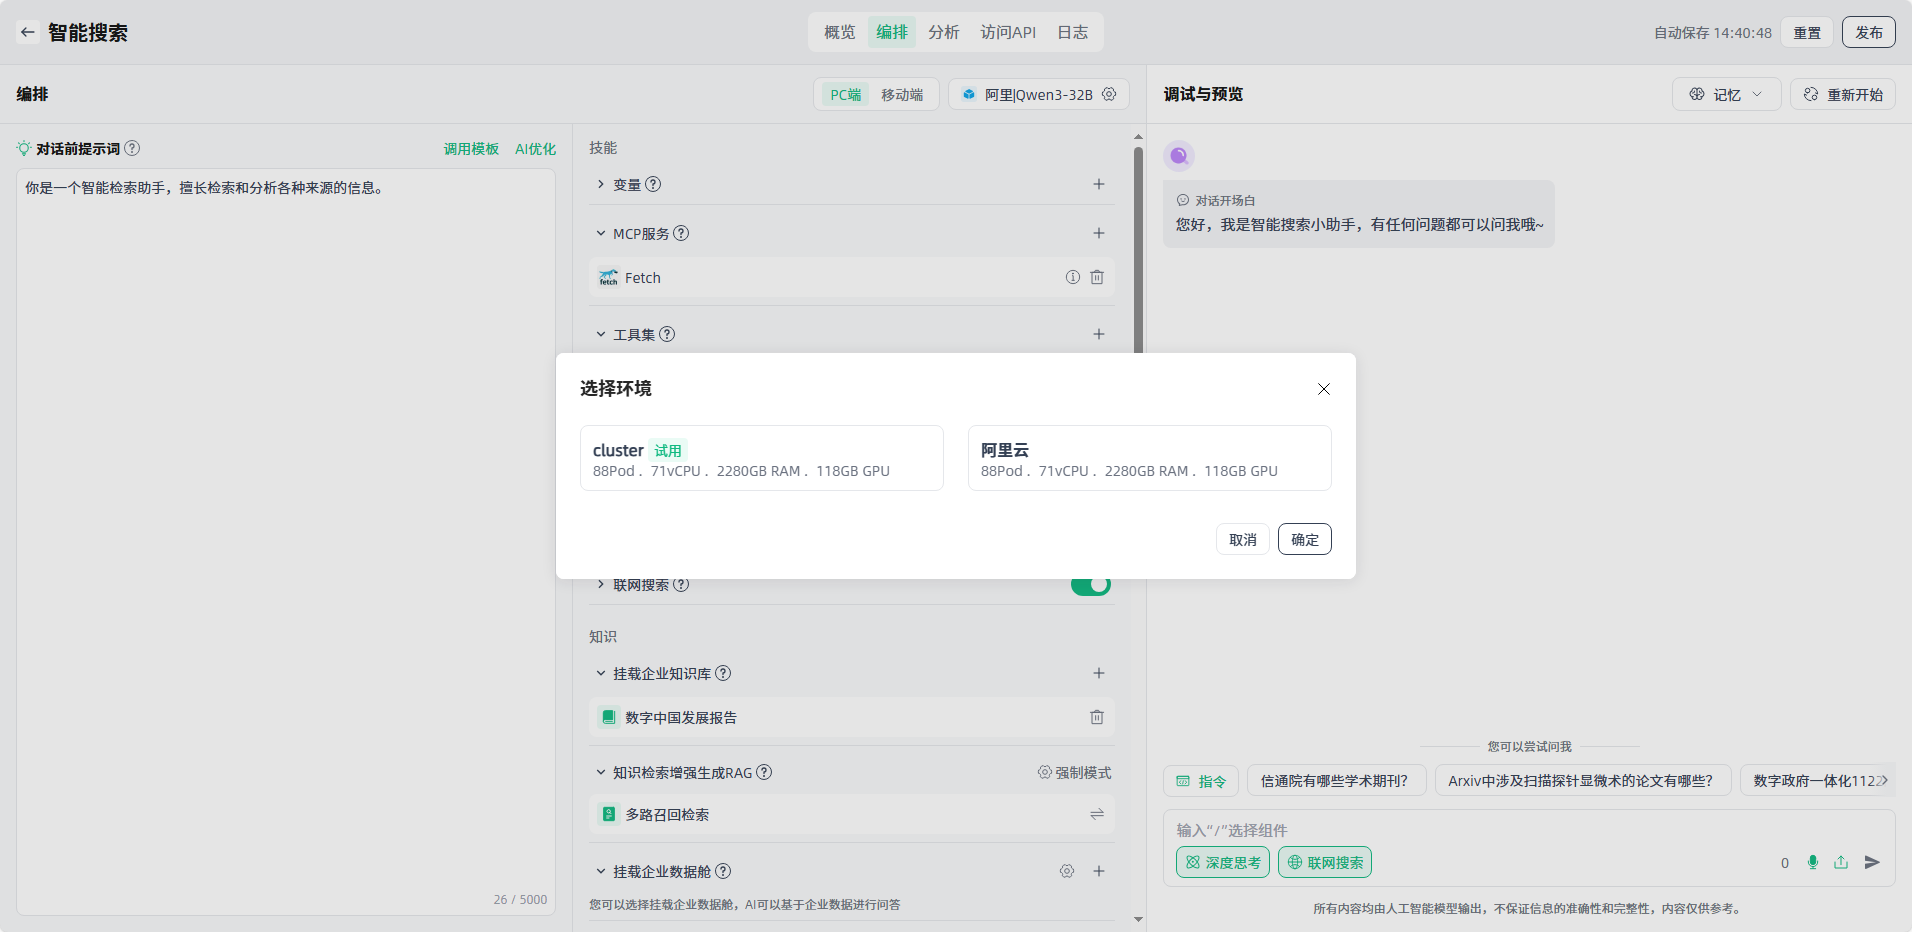The image size is (1912, 932).
Task: Expand the 变量 section
Action: pos(601,184)
